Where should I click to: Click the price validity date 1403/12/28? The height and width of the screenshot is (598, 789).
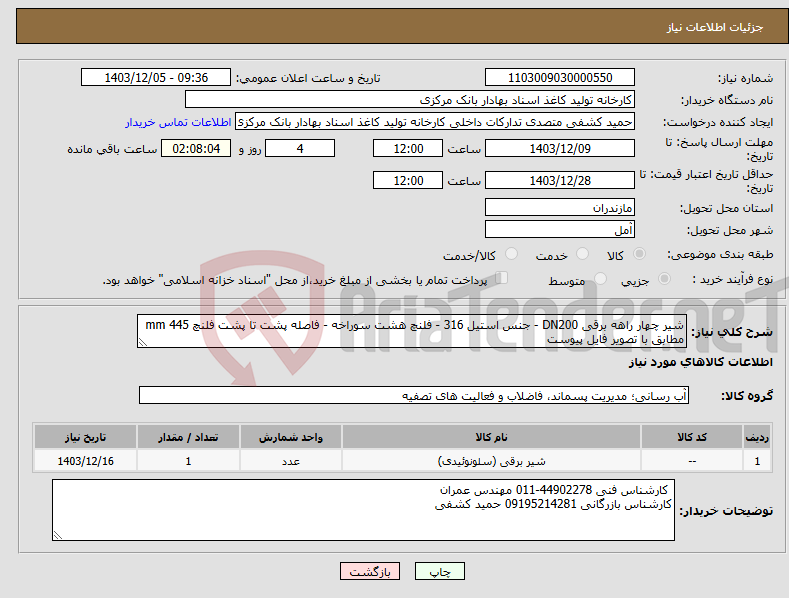coord(560,180)
